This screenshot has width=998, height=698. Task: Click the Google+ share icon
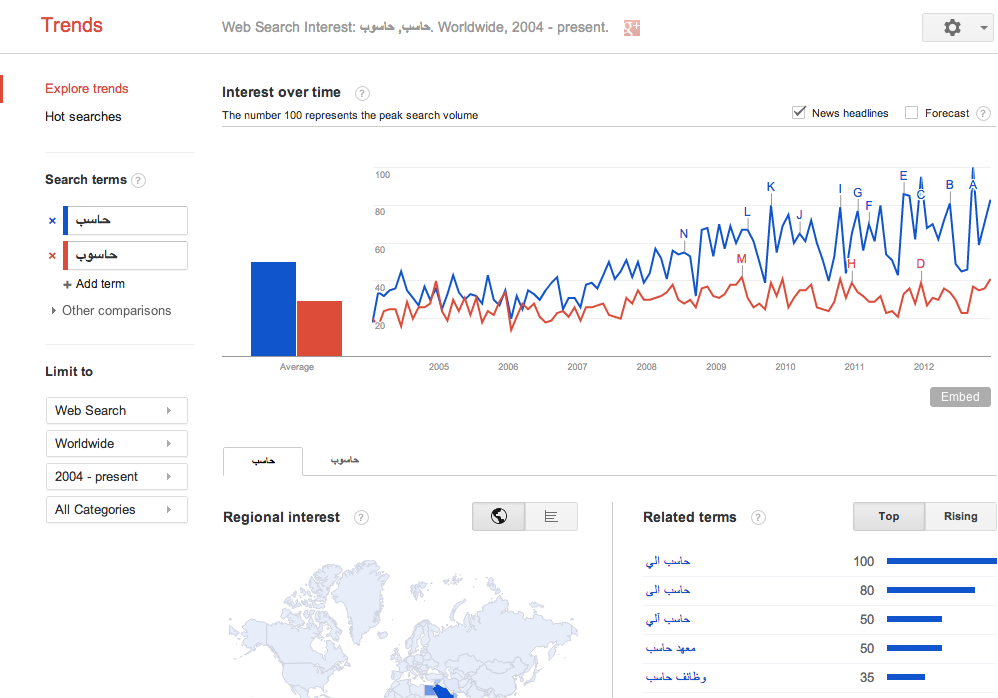tap(631, 28)
